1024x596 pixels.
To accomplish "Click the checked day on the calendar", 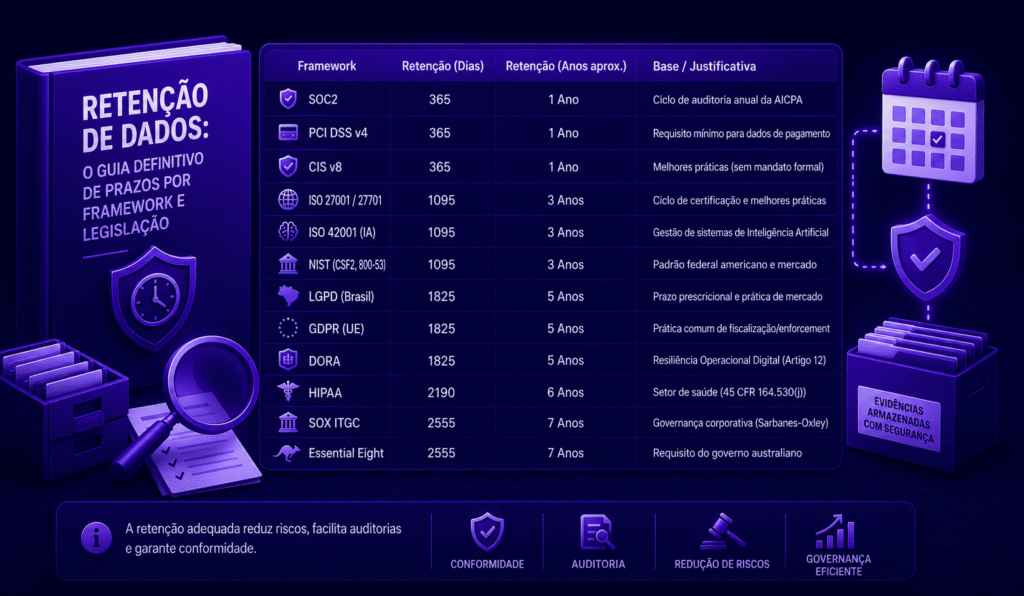I will 938,139.
